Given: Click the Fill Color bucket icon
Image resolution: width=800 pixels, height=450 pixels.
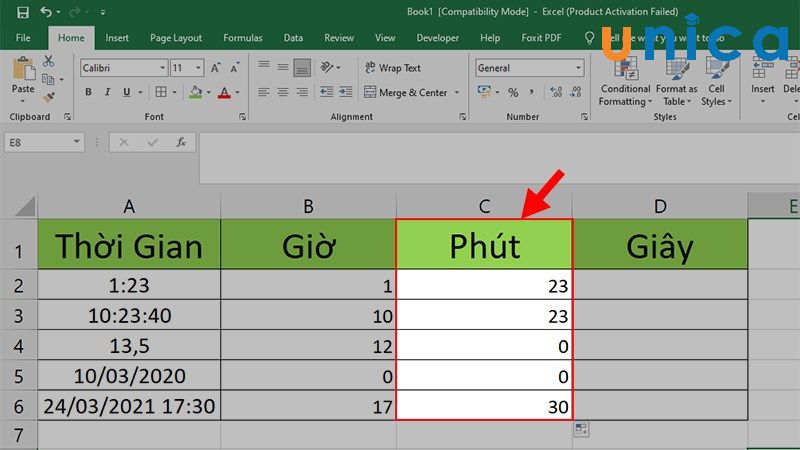Looking at the screenshot, I should point(195,92).
